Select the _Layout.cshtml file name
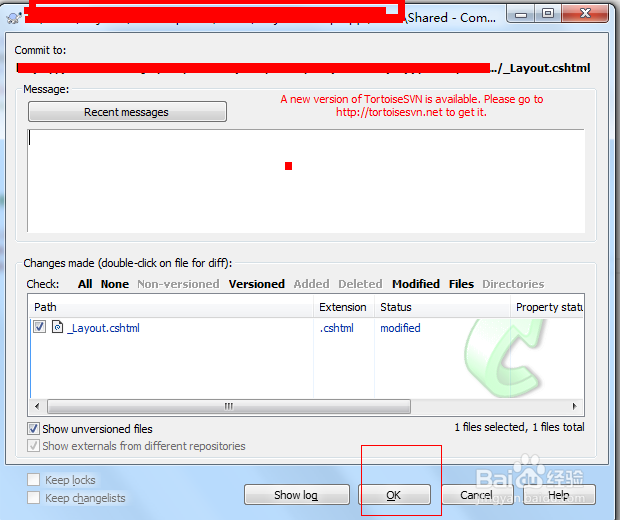 (x=104, y=328)
